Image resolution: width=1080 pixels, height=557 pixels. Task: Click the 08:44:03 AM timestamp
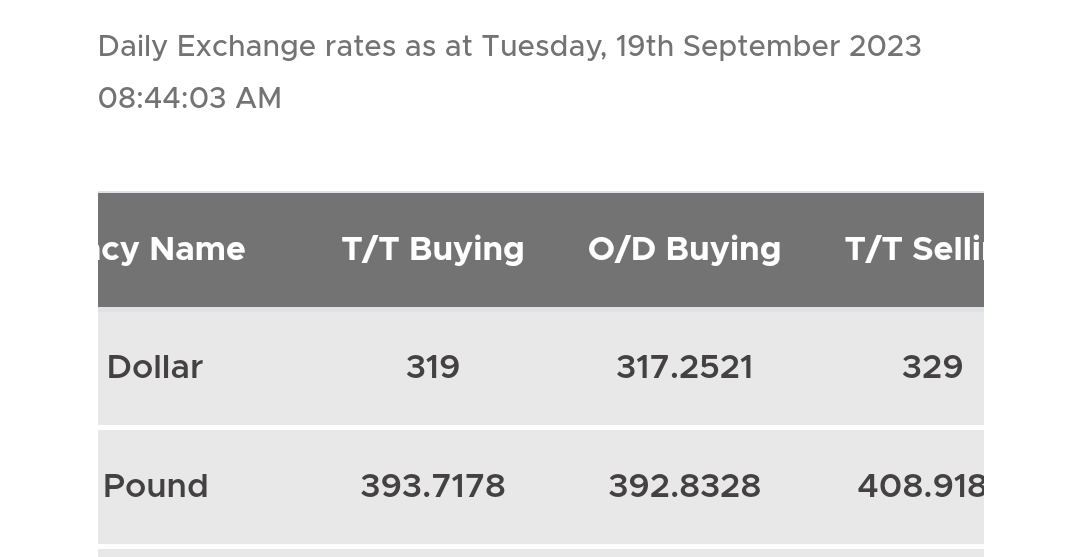[190, 98]
